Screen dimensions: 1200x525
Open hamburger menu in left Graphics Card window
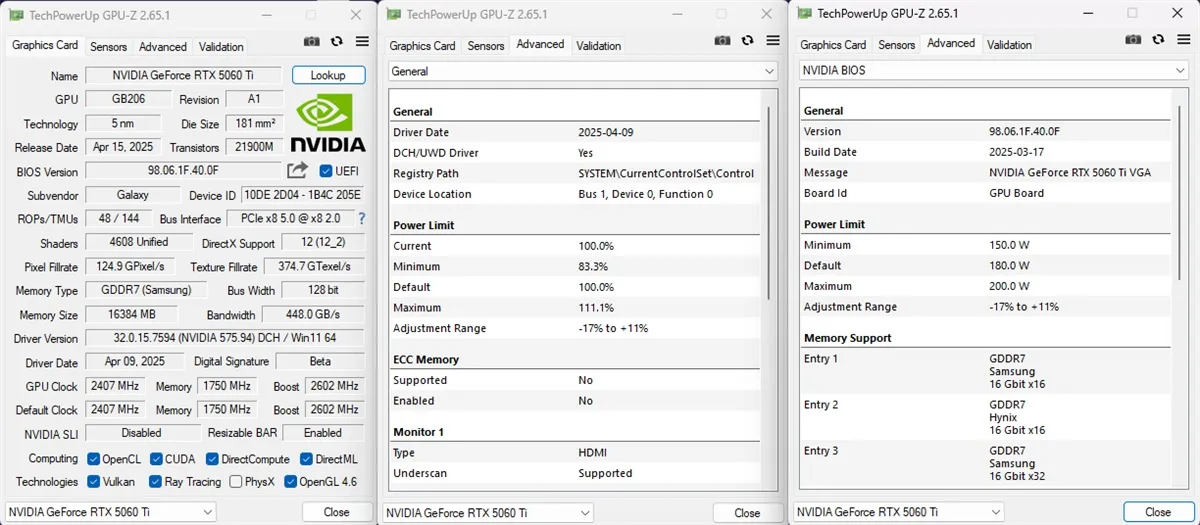[x=362, y=42]
